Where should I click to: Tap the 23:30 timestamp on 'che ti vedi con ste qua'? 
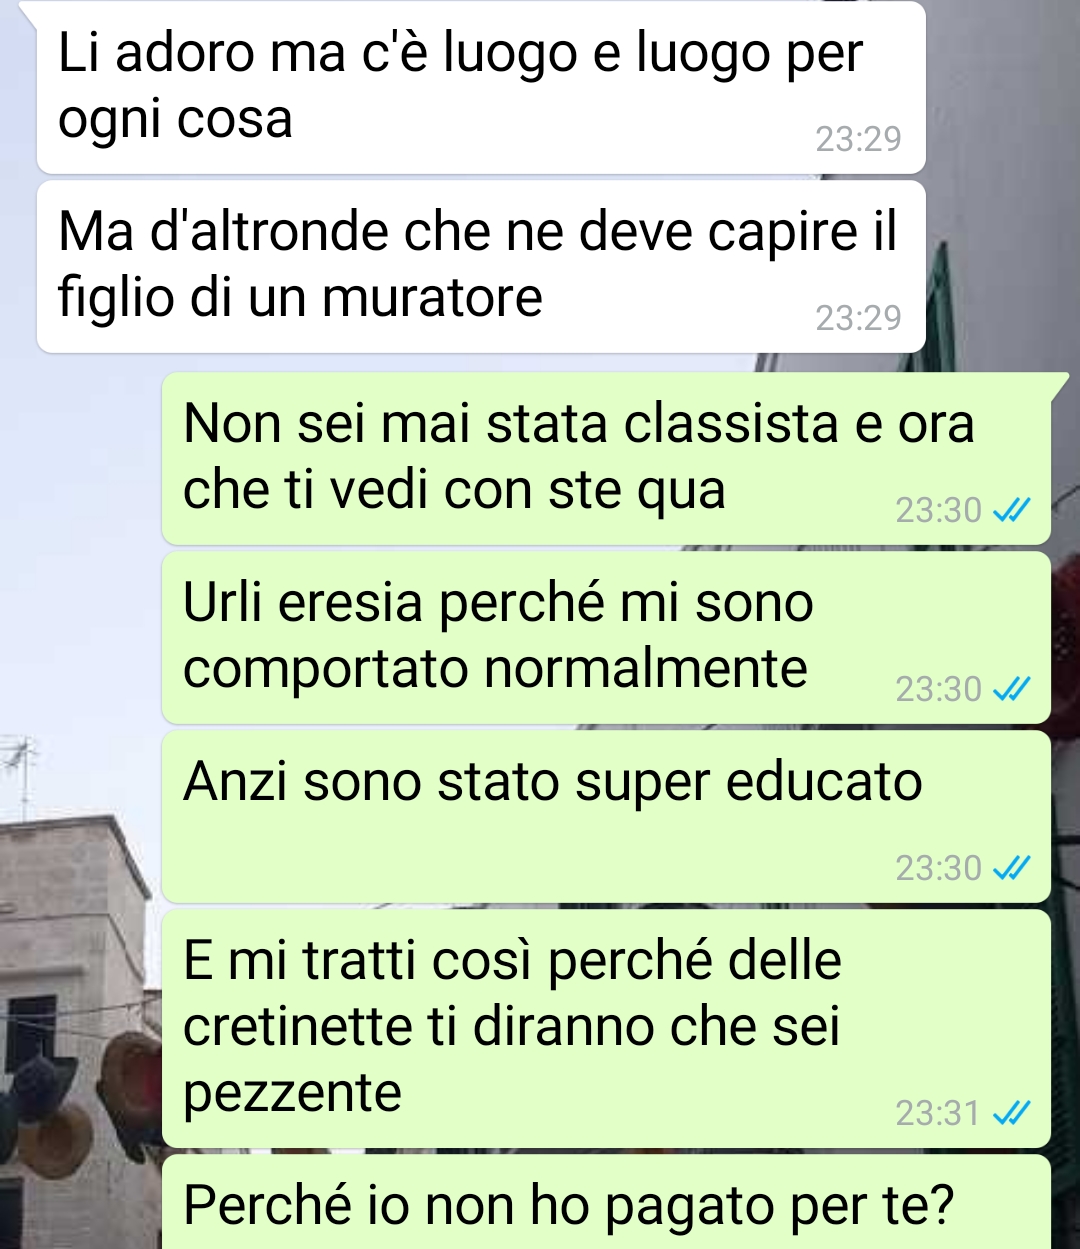pos(938,511)
